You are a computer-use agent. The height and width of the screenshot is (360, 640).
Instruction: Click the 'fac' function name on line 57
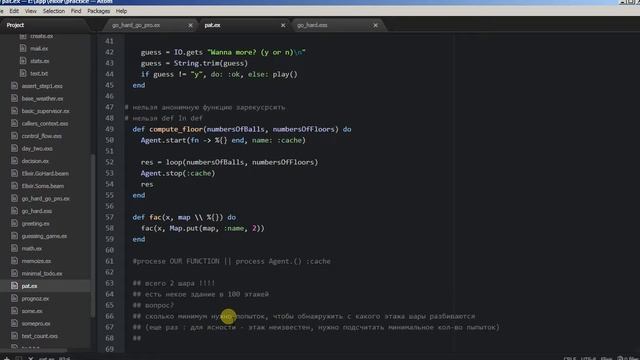point(155,217)
